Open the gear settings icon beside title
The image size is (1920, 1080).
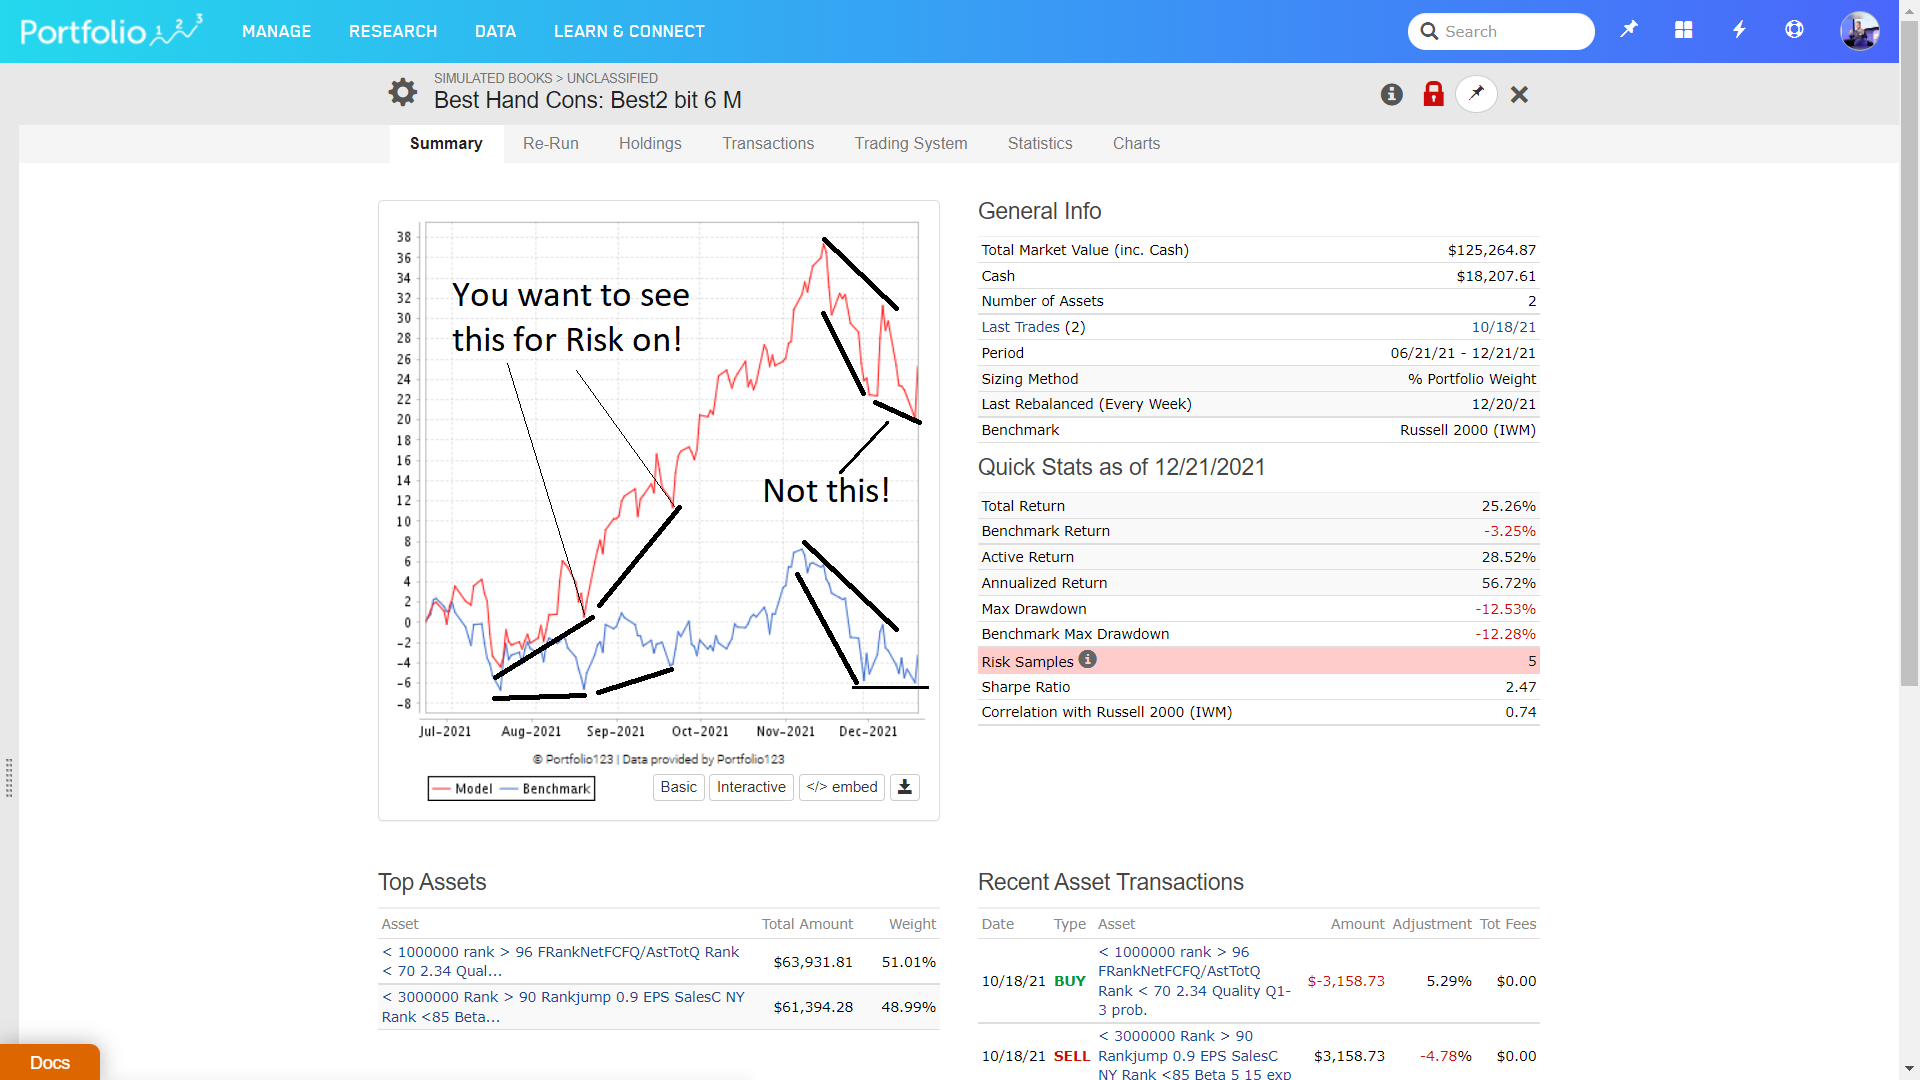[x=403, y=92]
